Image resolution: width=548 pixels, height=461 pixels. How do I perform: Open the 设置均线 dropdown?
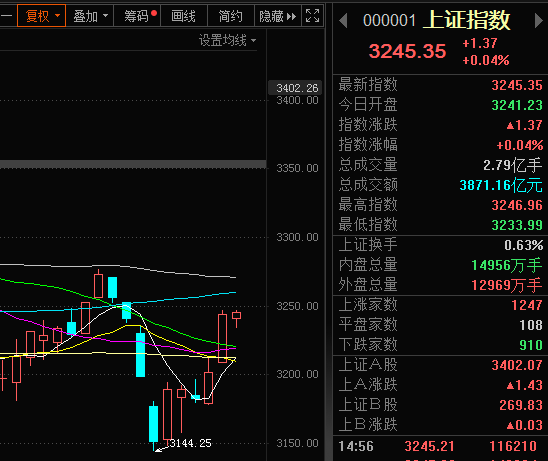228,41
